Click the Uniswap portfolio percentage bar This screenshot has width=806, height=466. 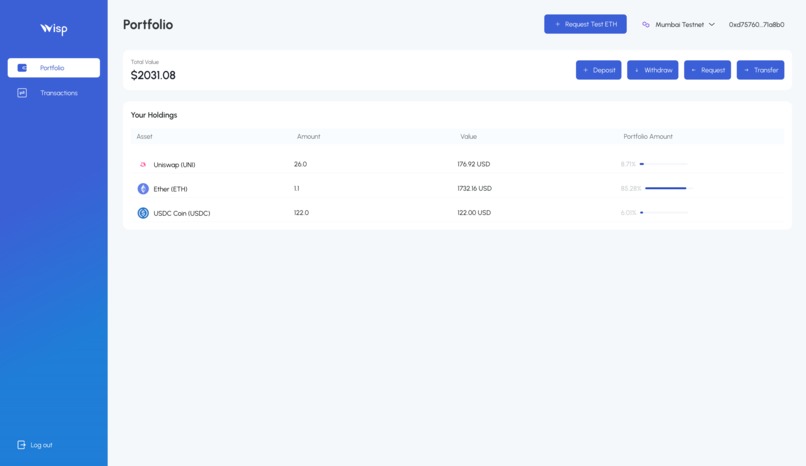(666, 164)
